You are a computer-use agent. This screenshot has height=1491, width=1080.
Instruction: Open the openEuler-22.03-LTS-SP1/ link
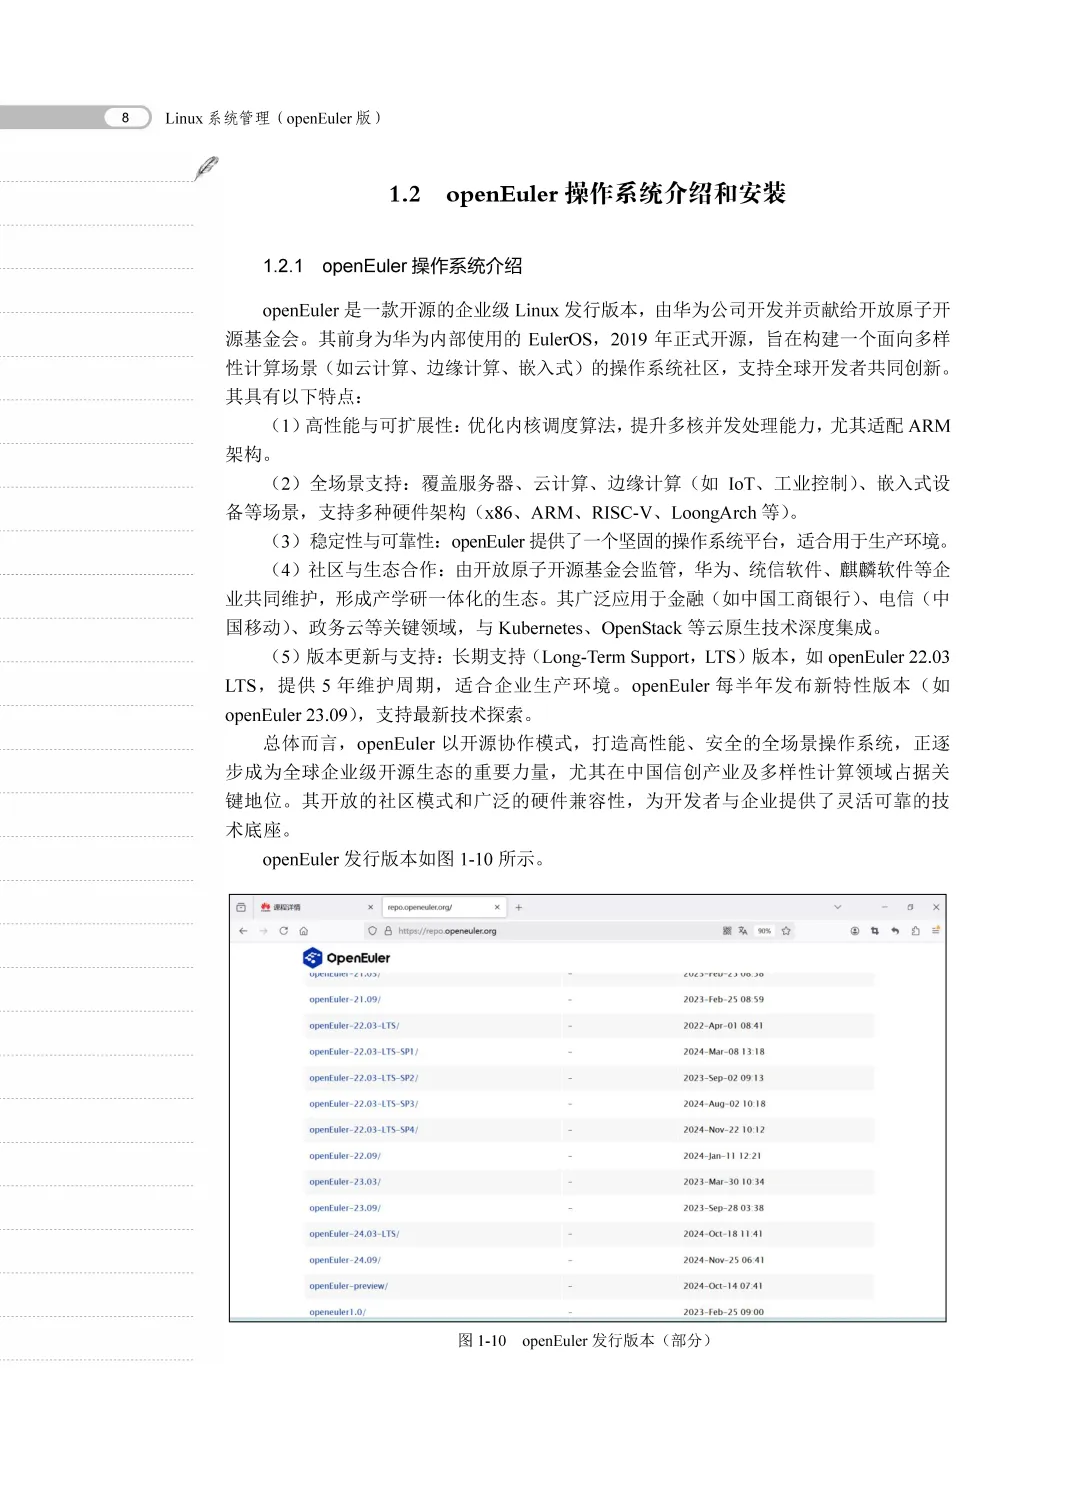364,1051
